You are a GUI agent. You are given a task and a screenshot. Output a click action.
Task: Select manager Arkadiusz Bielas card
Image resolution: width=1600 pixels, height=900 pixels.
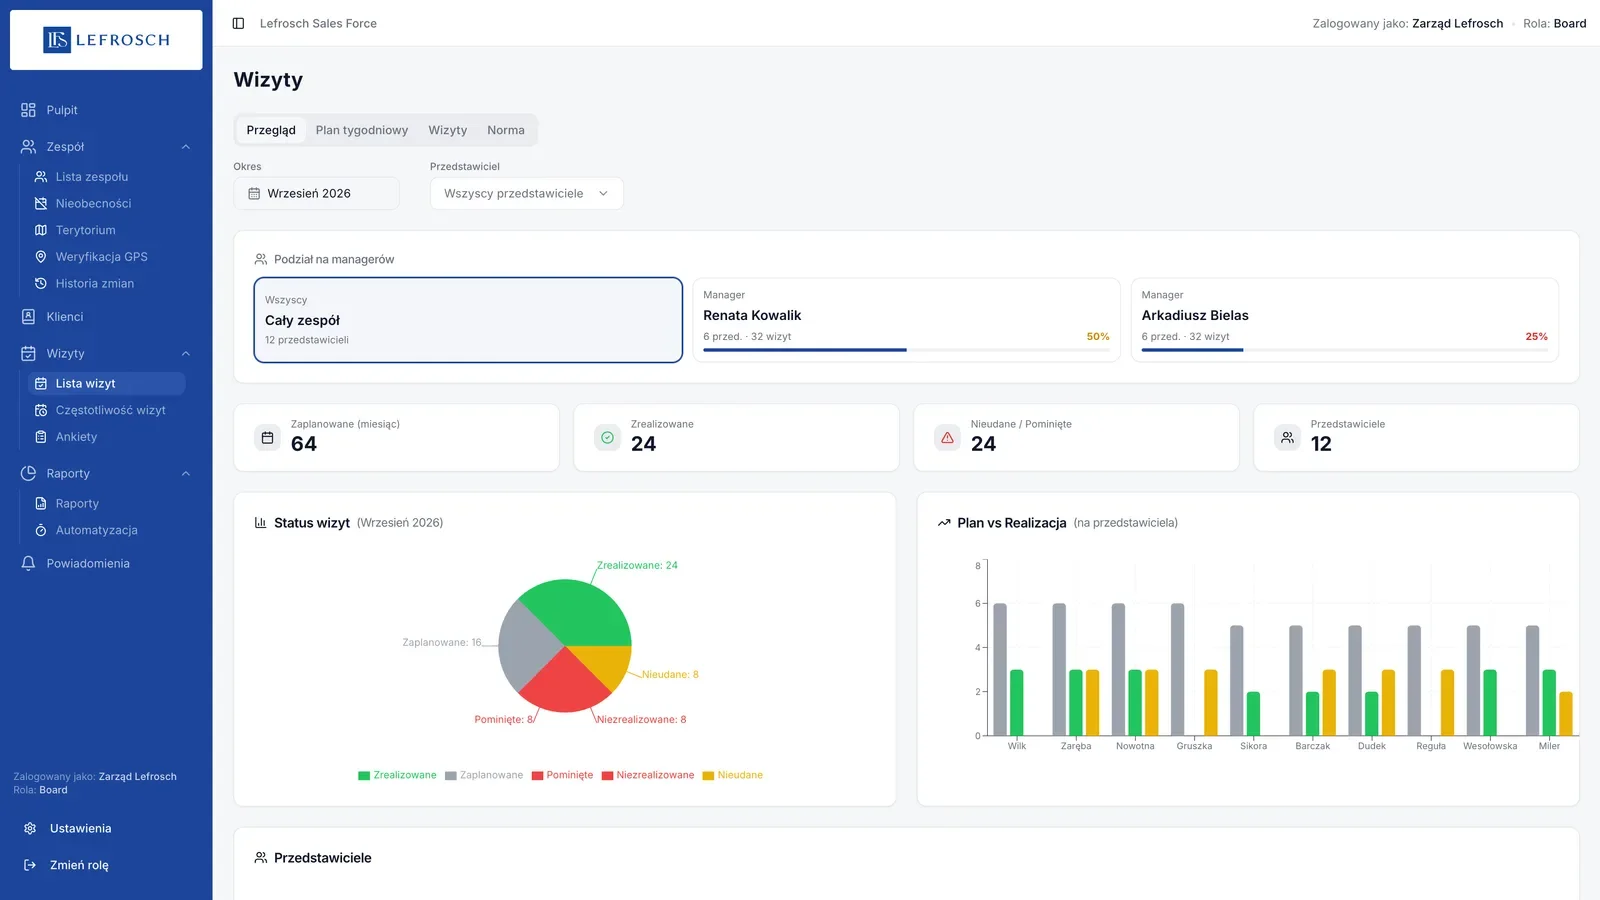(1345, 320)
